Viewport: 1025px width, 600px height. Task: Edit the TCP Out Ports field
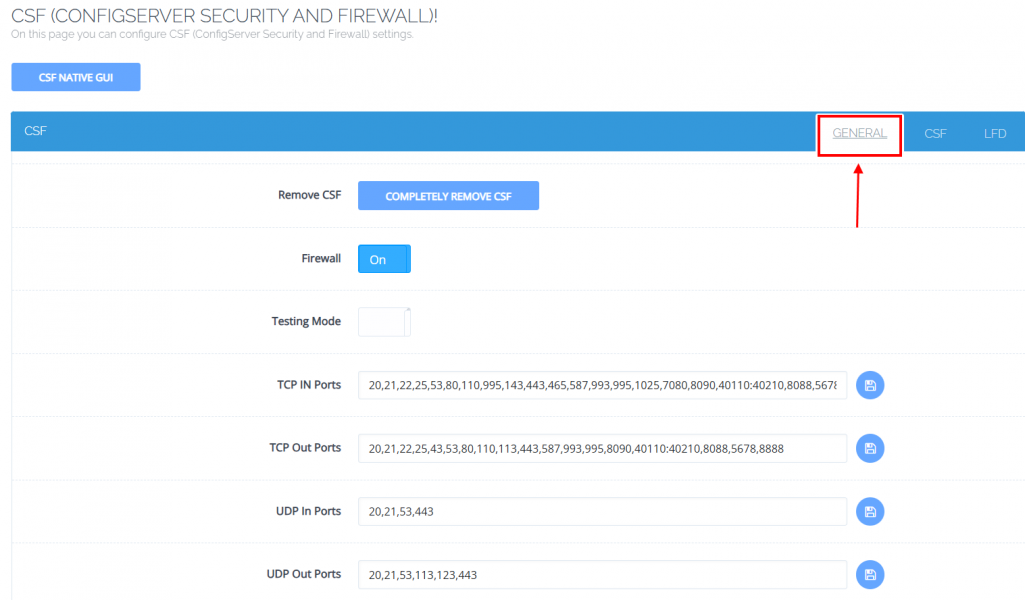[x=602, y=448]
